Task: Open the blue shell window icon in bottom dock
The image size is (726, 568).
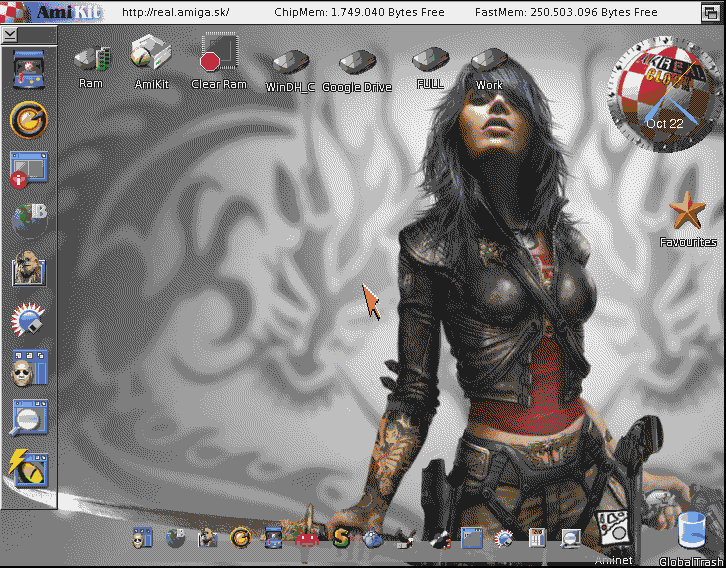Action: pos(472,538)
